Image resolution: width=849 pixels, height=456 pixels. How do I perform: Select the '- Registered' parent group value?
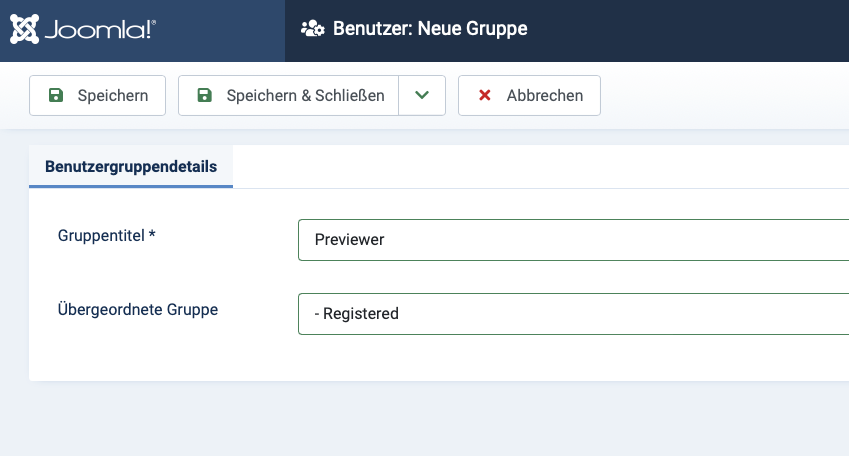[357, 314]
